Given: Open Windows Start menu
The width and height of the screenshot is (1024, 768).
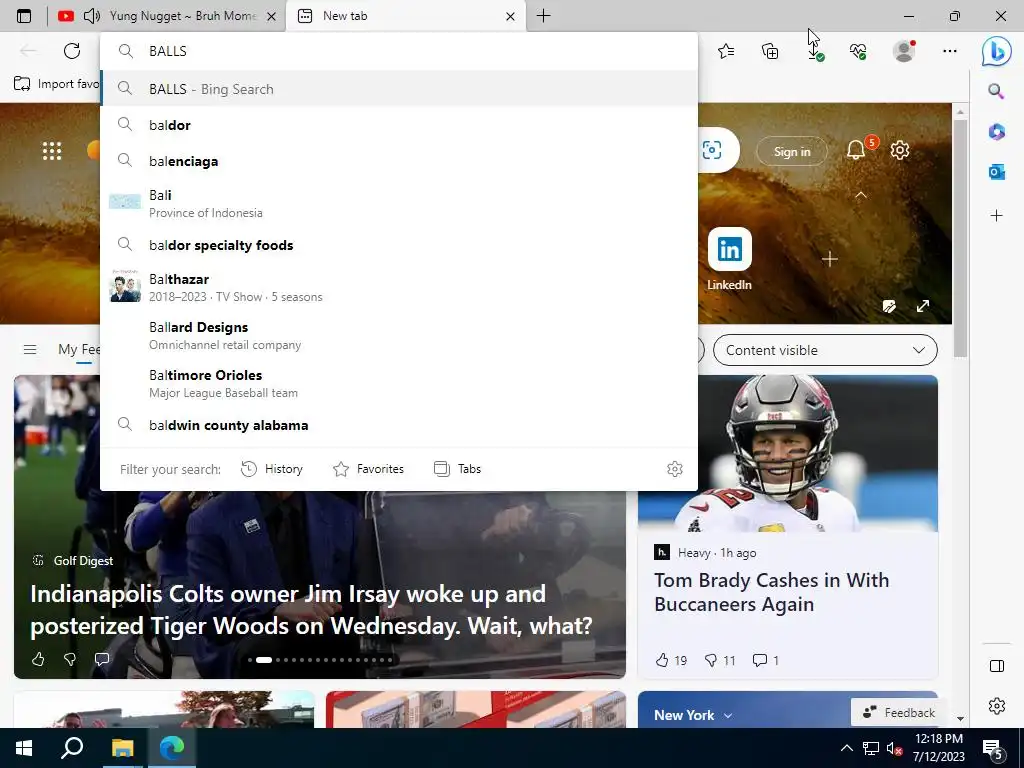Looking at the screenshot, I should point(24,748).
